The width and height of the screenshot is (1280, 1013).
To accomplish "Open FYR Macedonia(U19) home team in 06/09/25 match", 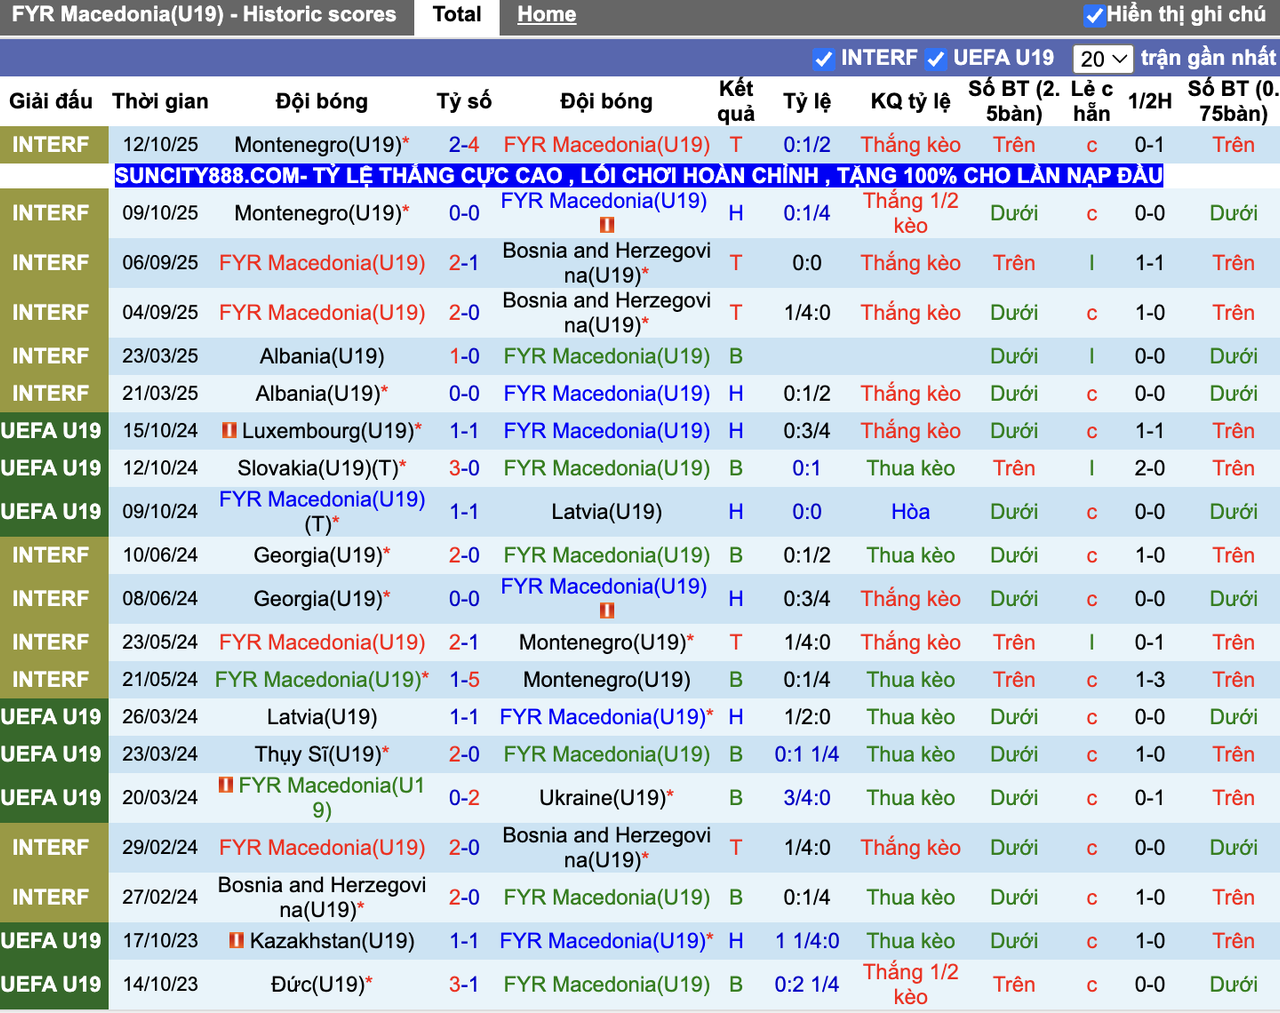I will coord(322,263).
